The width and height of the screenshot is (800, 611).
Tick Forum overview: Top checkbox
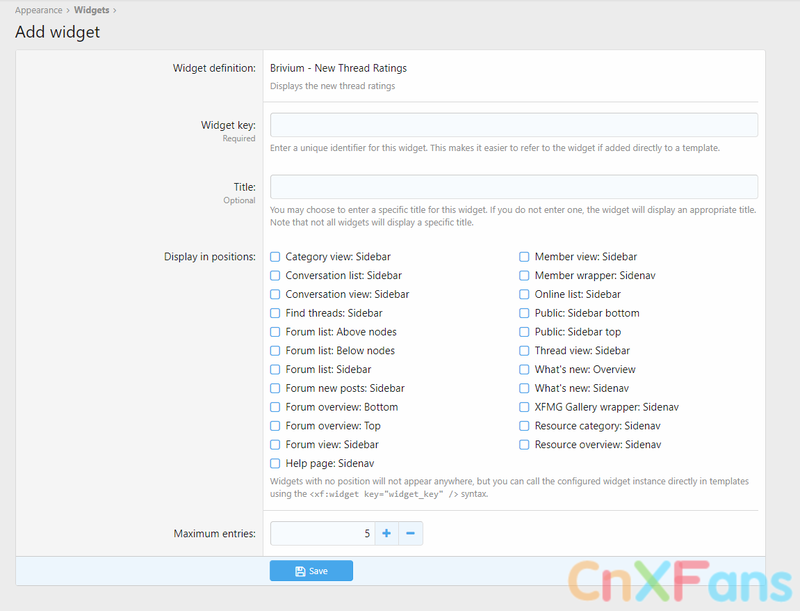tap(275, 426)
